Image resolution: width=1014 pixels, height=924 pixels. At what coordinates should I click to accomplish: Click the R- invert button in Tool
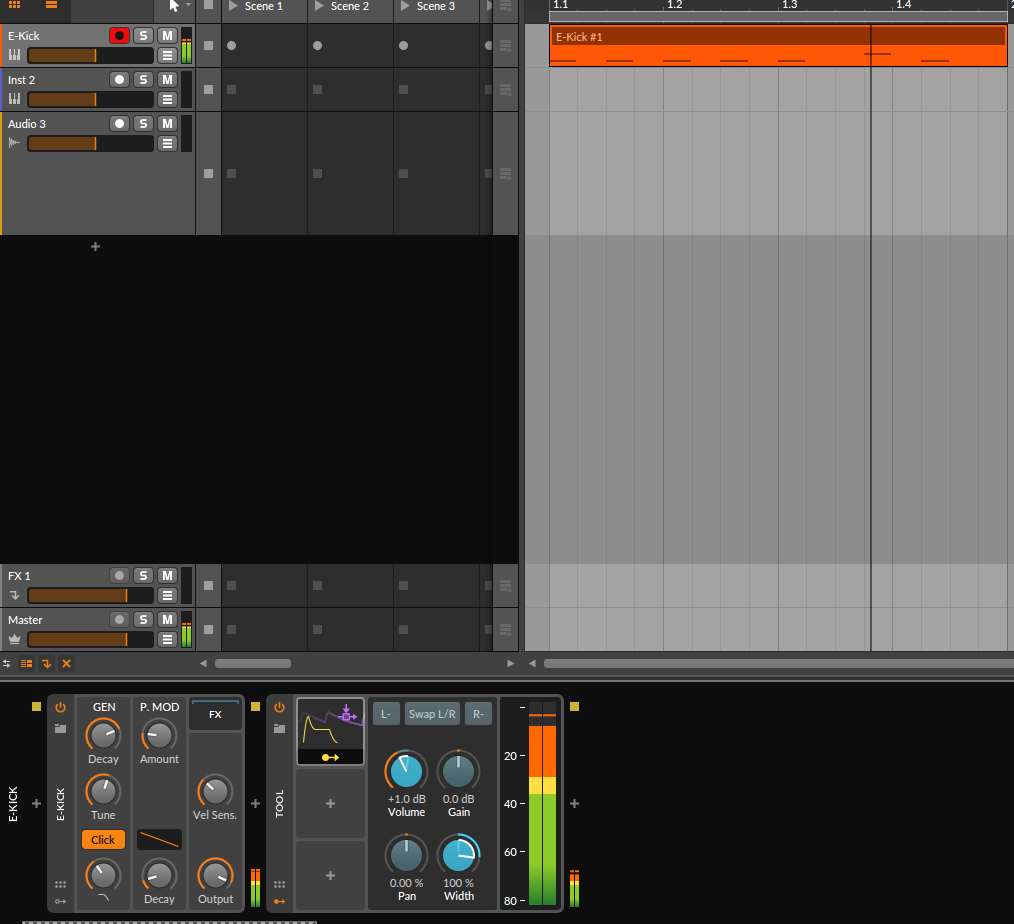pos(479,714)
